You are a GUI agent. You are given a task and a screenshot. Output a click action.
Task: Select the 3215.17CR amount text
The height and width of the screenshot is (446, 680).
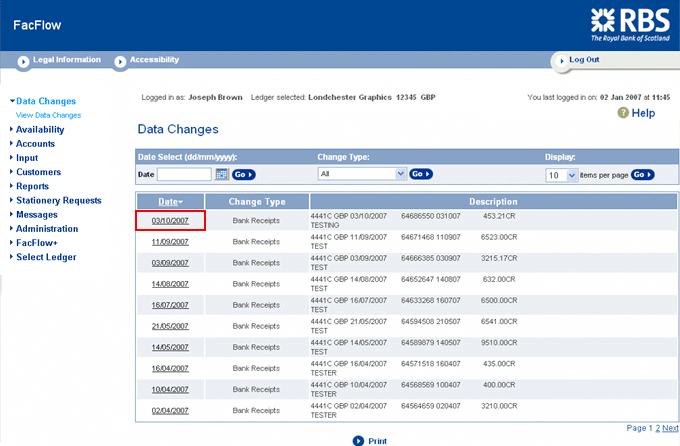click(499, 258)
